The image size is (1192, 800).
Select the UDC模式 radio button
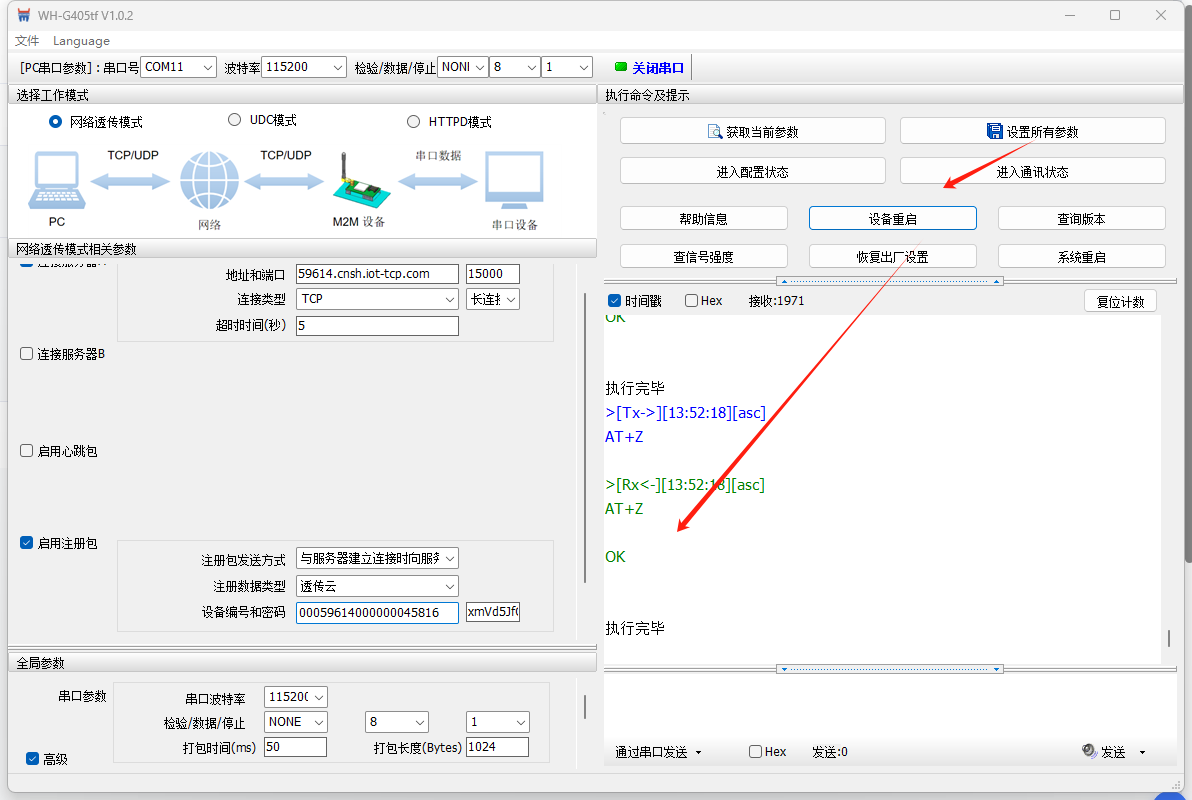pos(235,120)
